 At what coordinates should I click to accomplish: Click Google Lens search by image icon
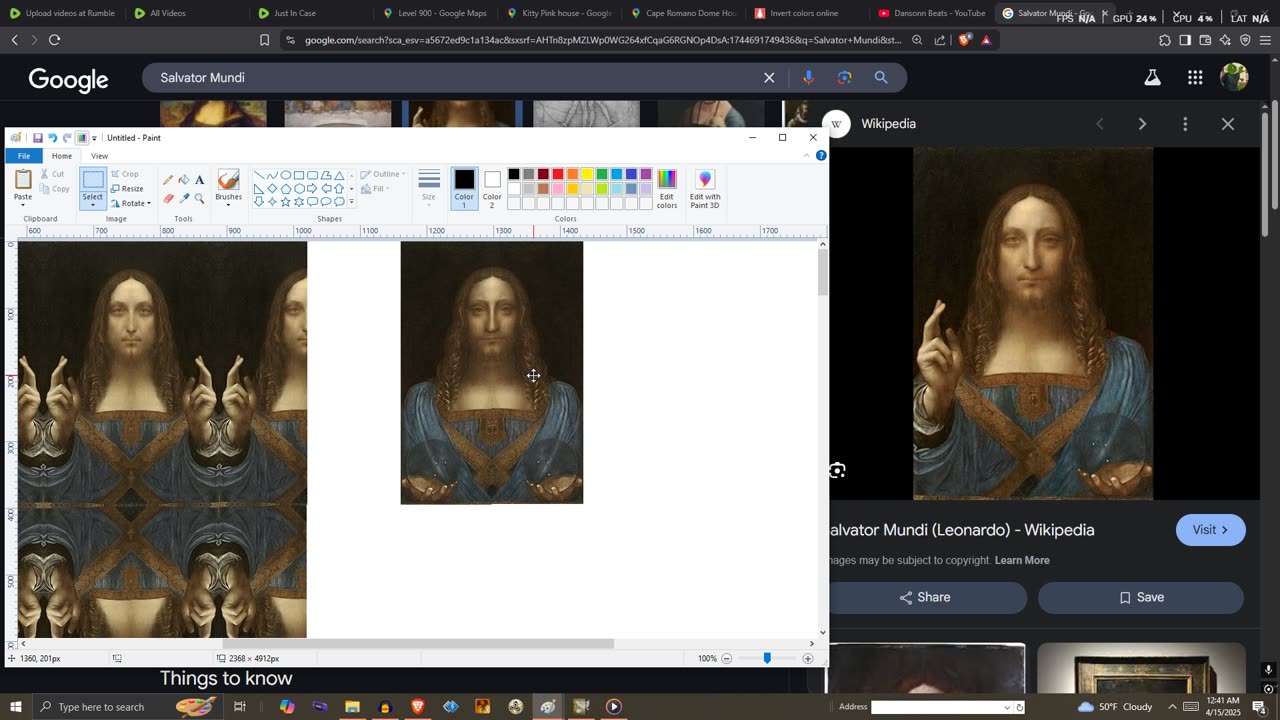845,77
